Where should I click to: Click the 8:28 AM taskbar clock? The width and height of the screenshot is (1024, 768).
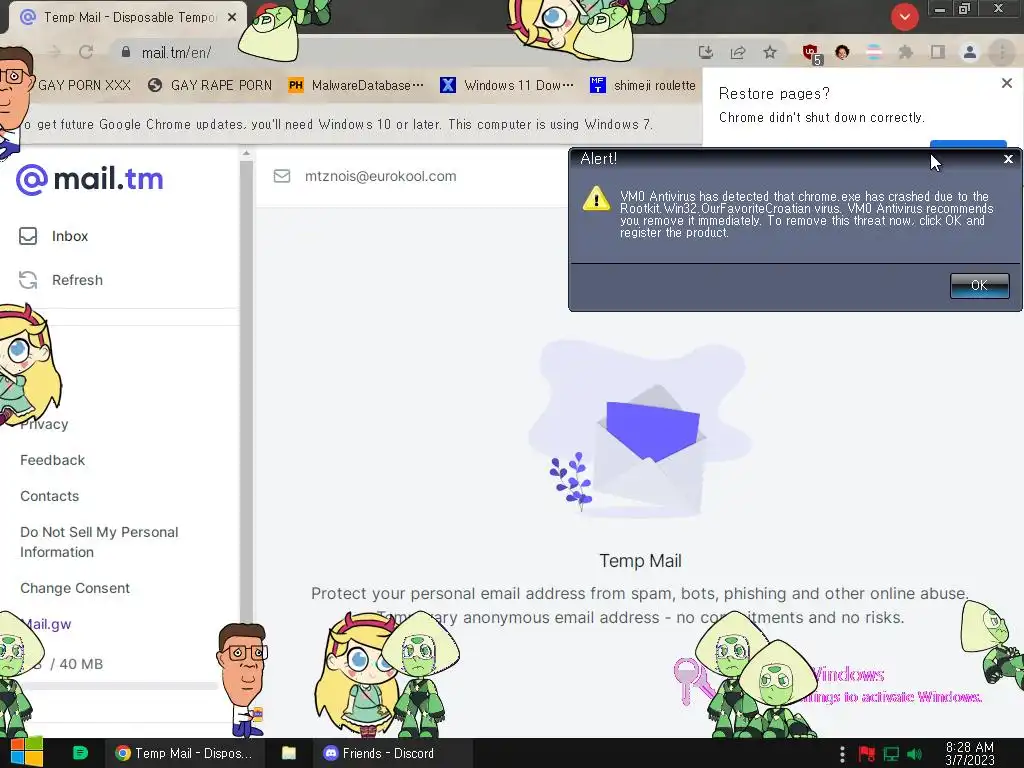tap(970, 754)
